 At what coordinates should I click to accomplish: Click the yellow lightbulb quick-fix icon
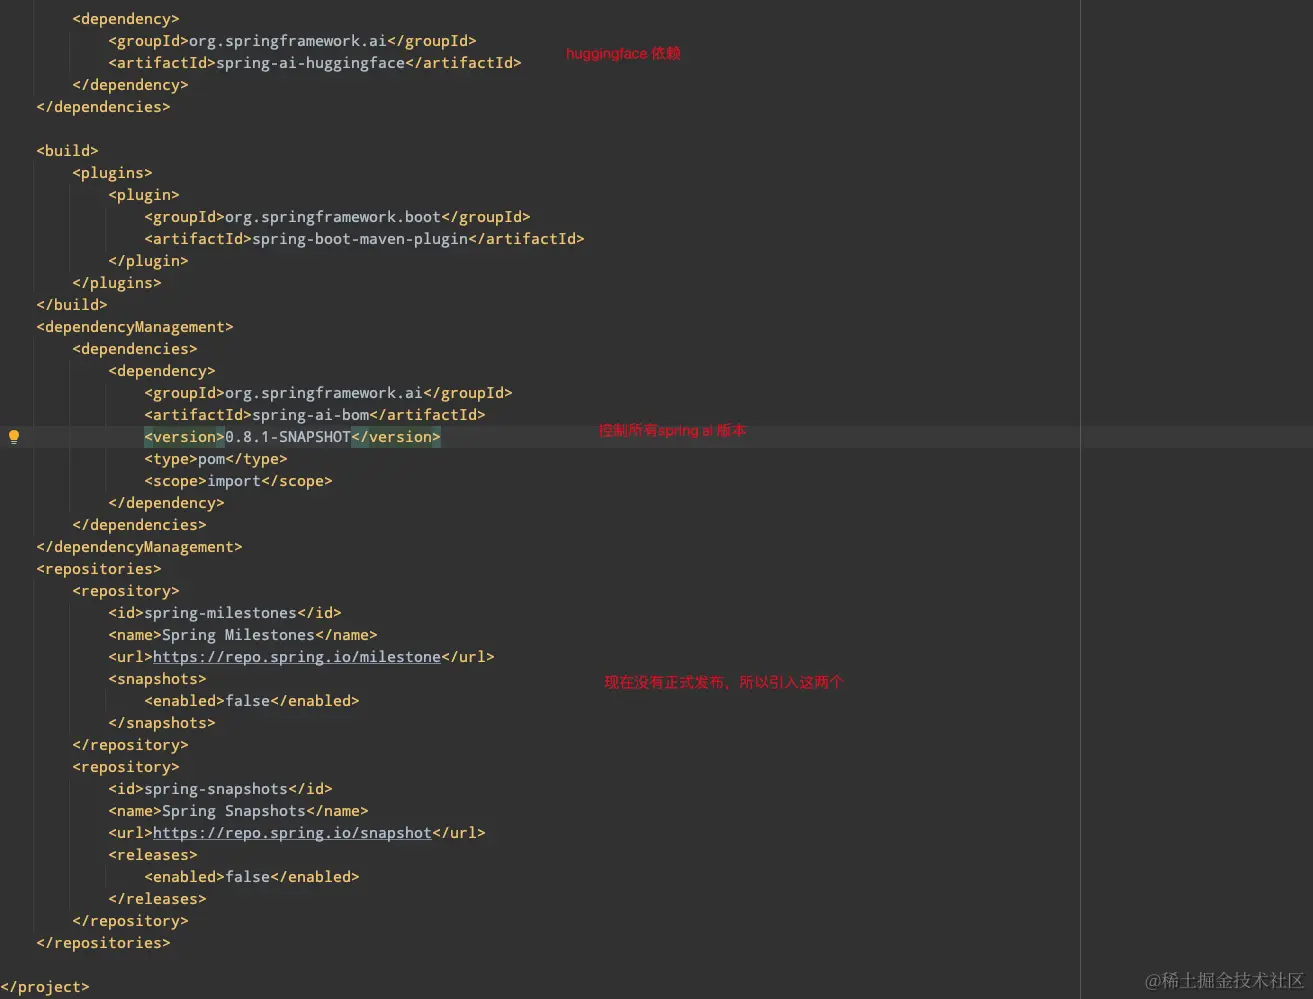point(14,437)
